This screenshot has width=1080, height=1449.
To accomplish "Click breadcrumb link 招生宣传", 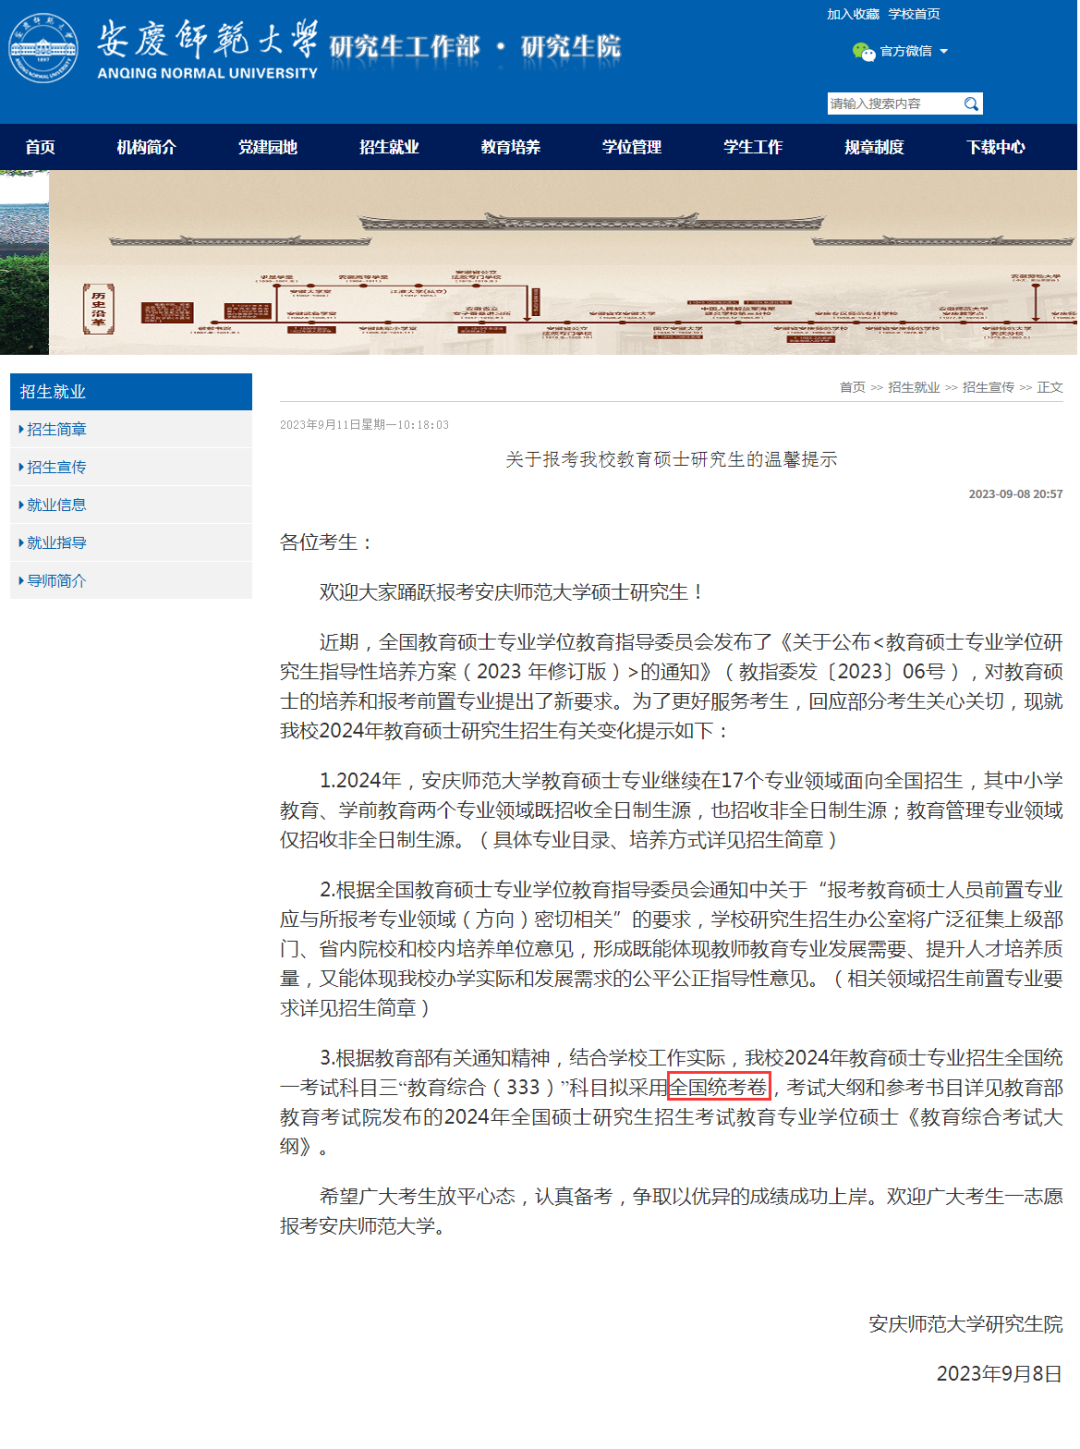I will tap(988, 387).
